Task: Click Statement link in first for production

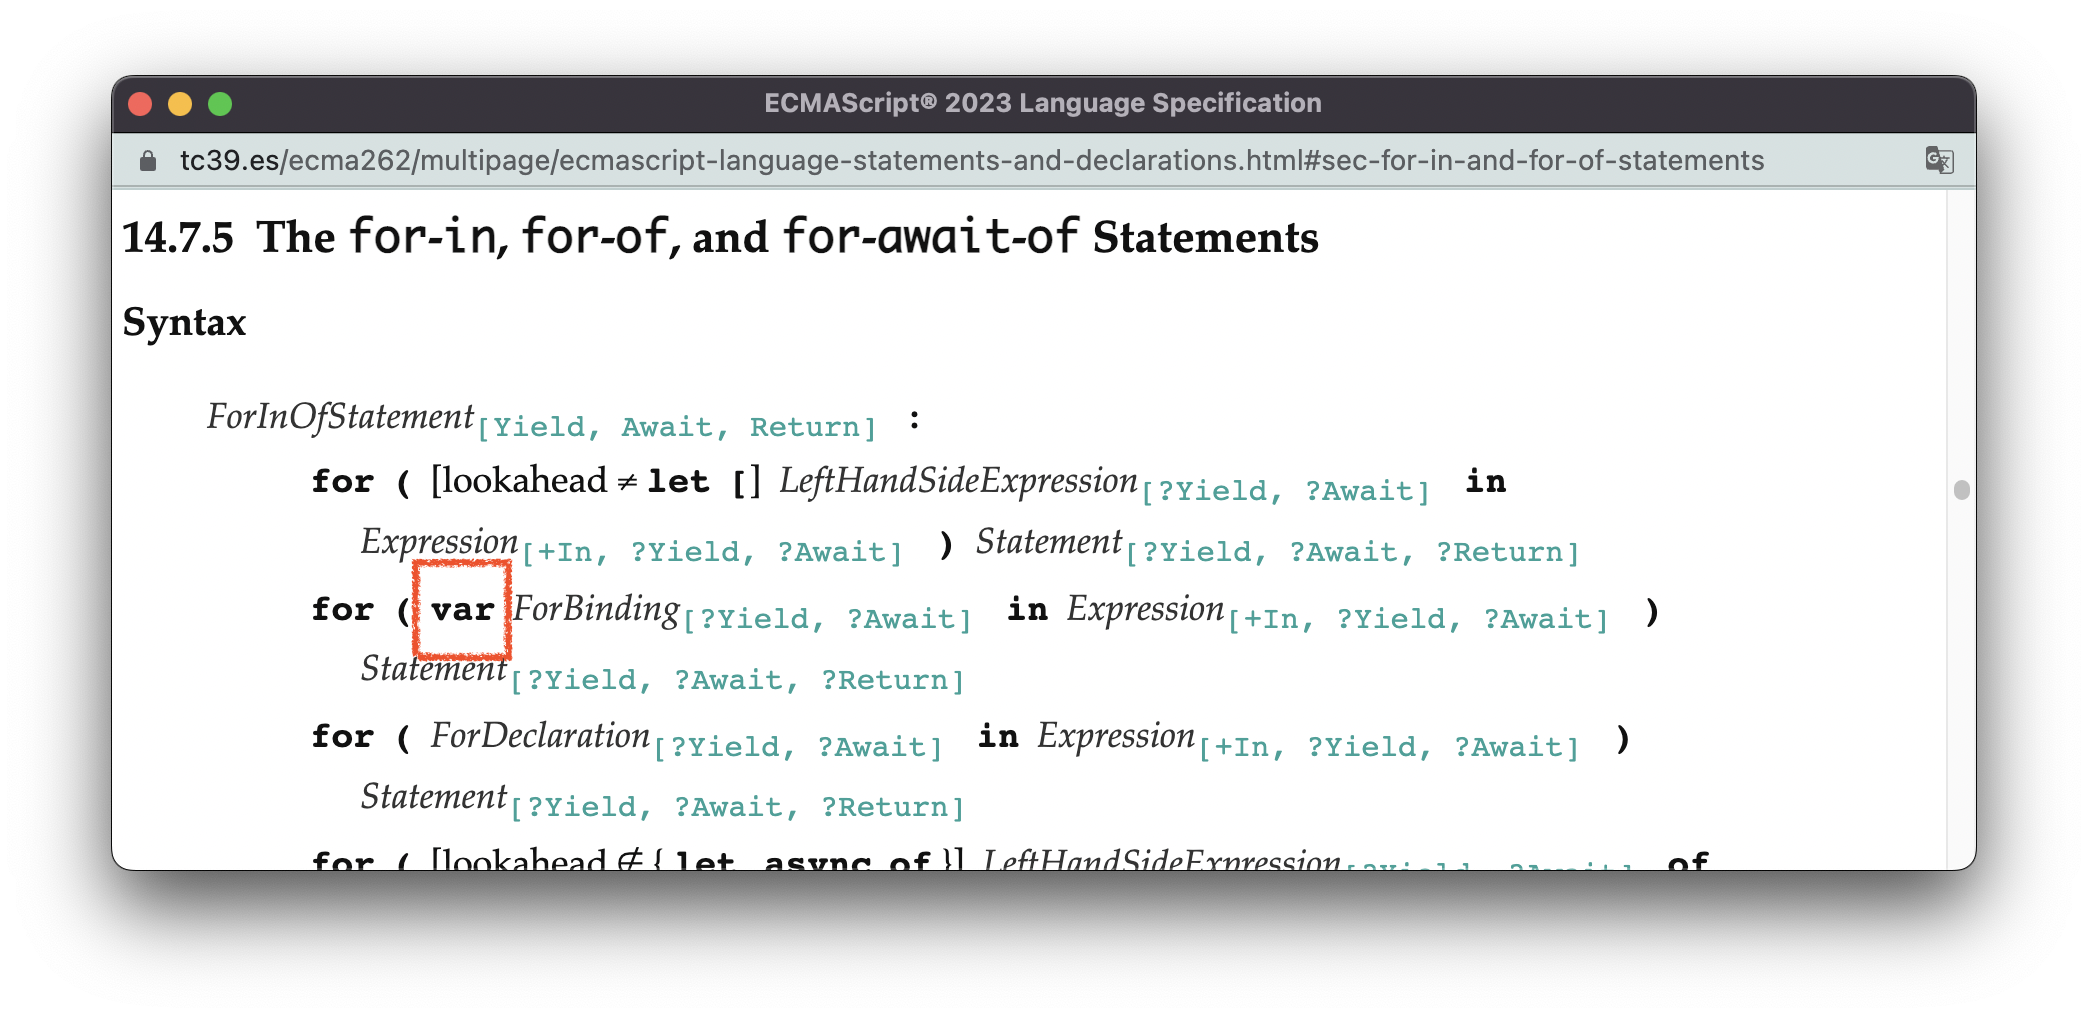Action: pos(1049,541)
